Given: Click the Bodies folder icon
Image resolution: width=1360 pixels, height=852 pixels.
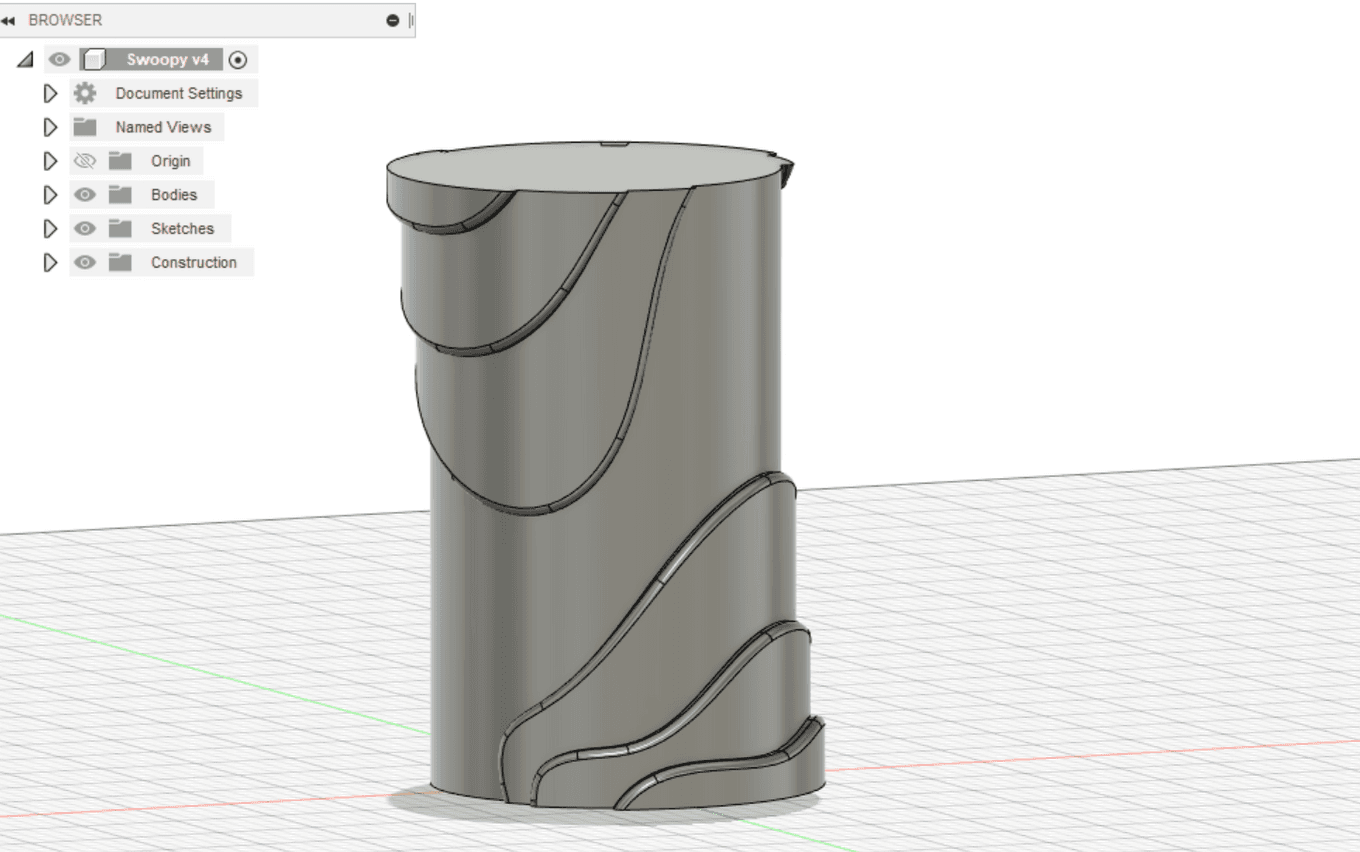Looking at the screenshot, I should pyautogui.click(x=121, y=195).
